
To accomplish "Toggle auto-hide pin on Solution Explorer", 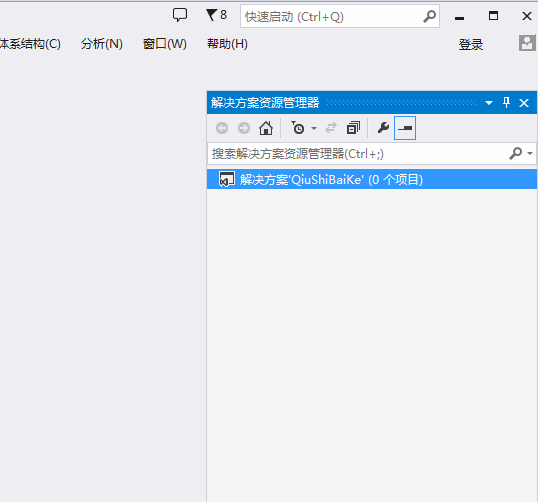I will pos(506,103).
